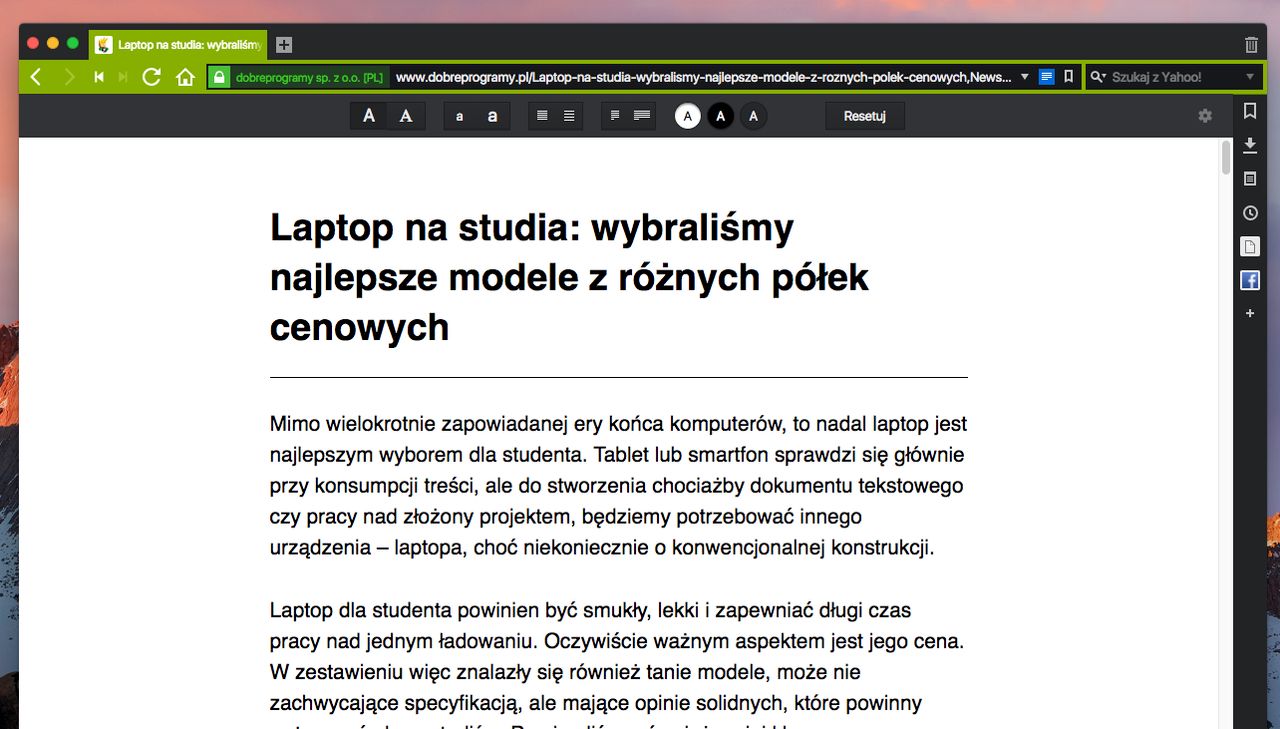Select the Laptop na studia tab

(x=178, y=45)
